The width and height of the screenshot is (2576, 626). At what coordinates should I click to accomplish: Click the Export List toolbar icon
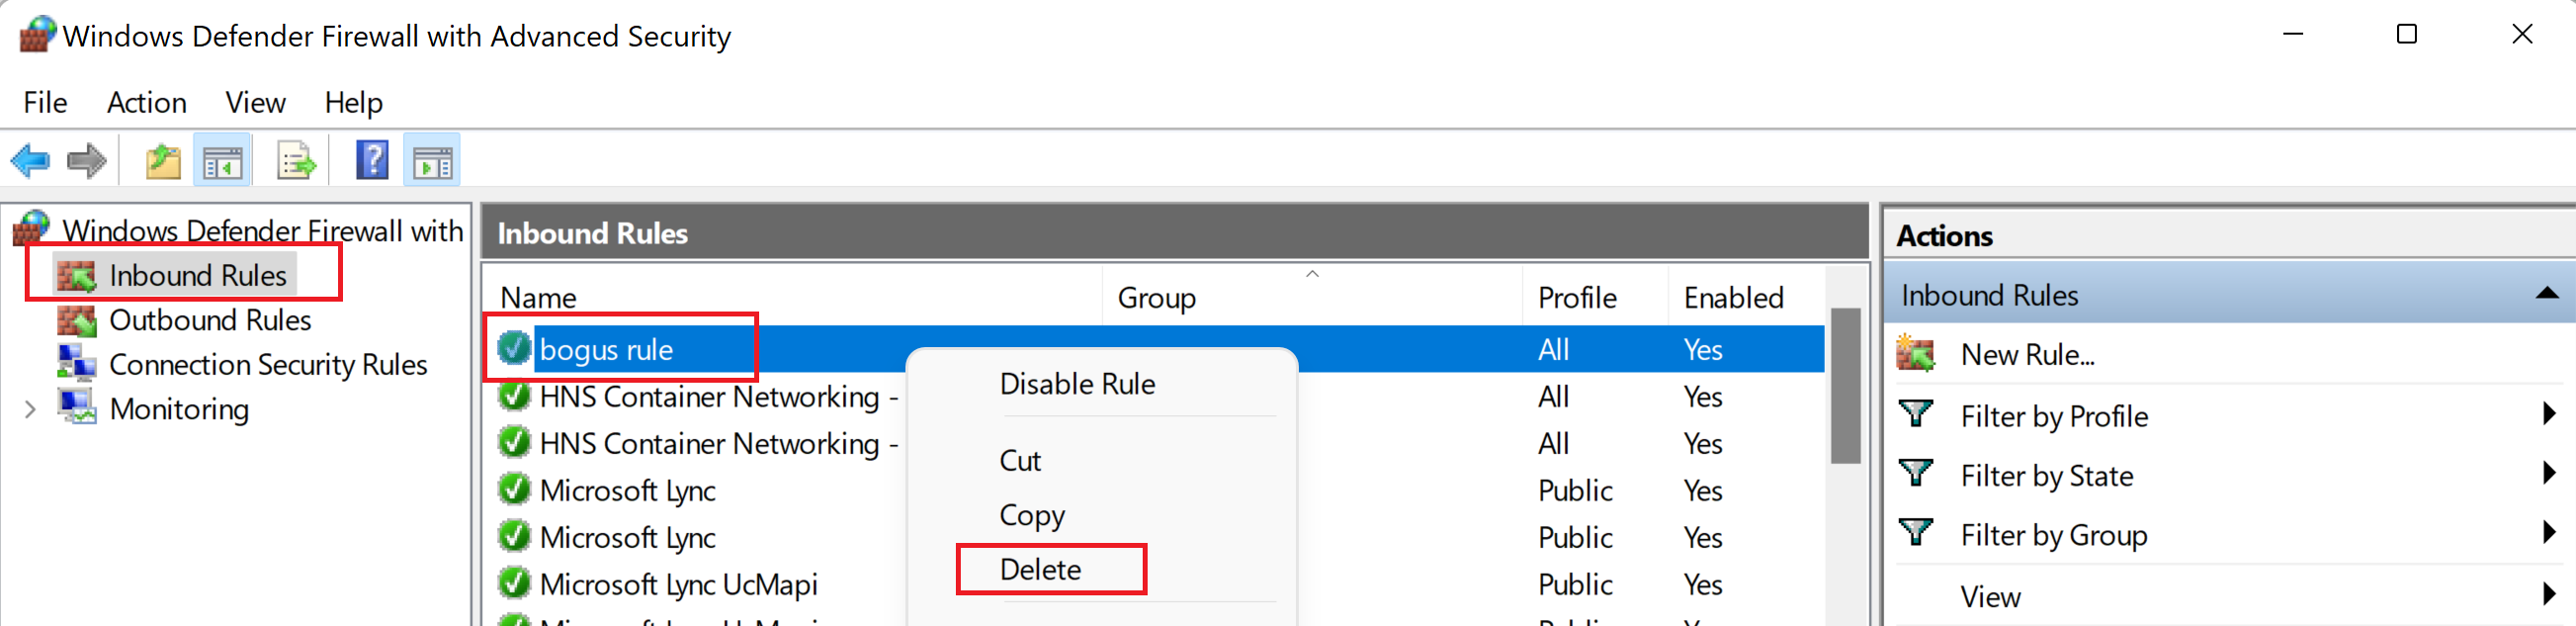(x=295, y=161)
